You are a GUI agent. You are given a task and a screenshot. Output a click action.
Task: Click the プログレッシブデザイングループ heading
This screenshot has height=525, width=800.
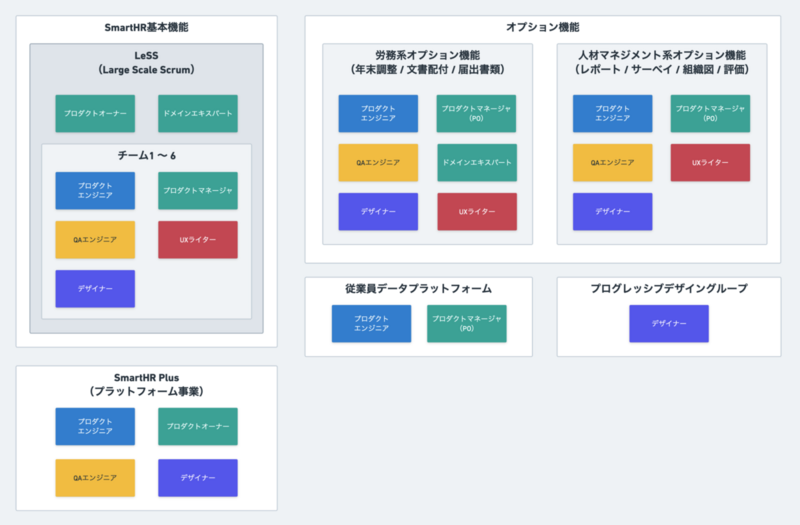pos(669,289)
